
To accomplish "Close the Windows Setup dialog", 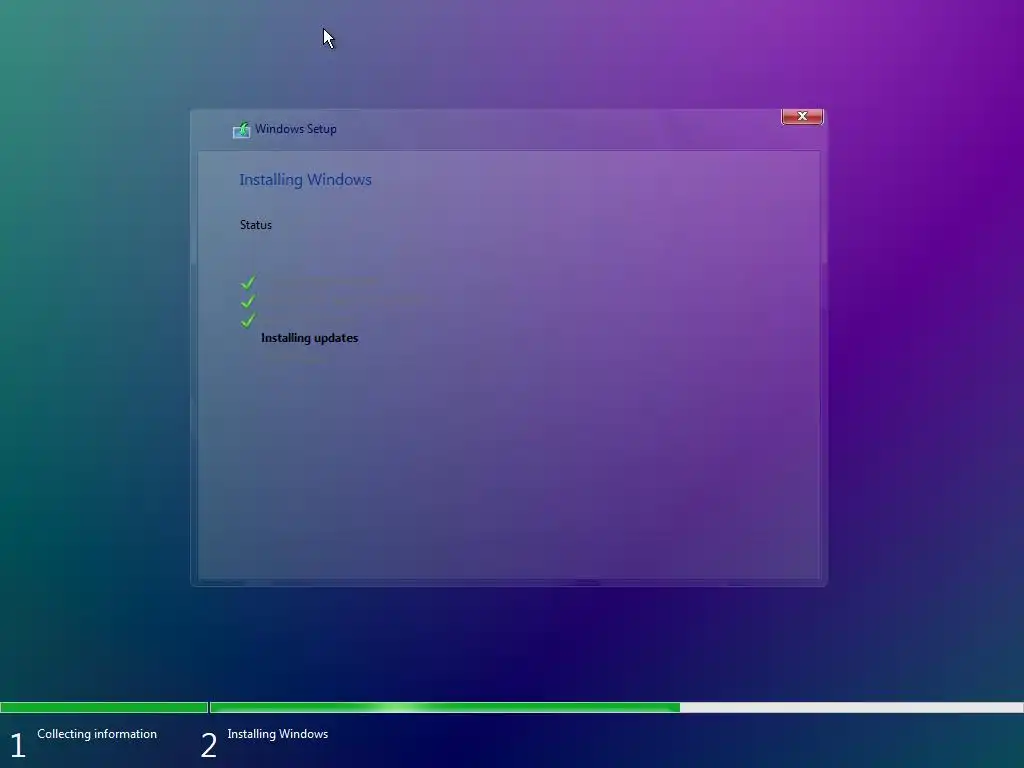I will [802, 116].
